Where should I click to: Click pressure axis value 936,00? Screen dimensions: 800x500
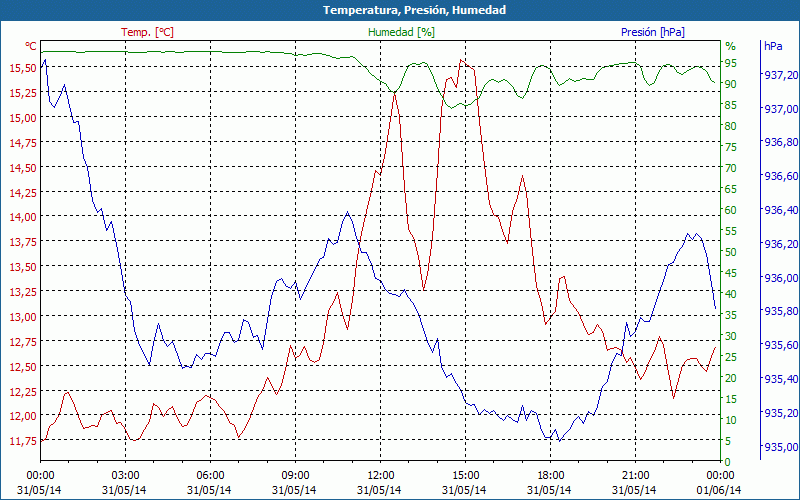tap(780, 278)
